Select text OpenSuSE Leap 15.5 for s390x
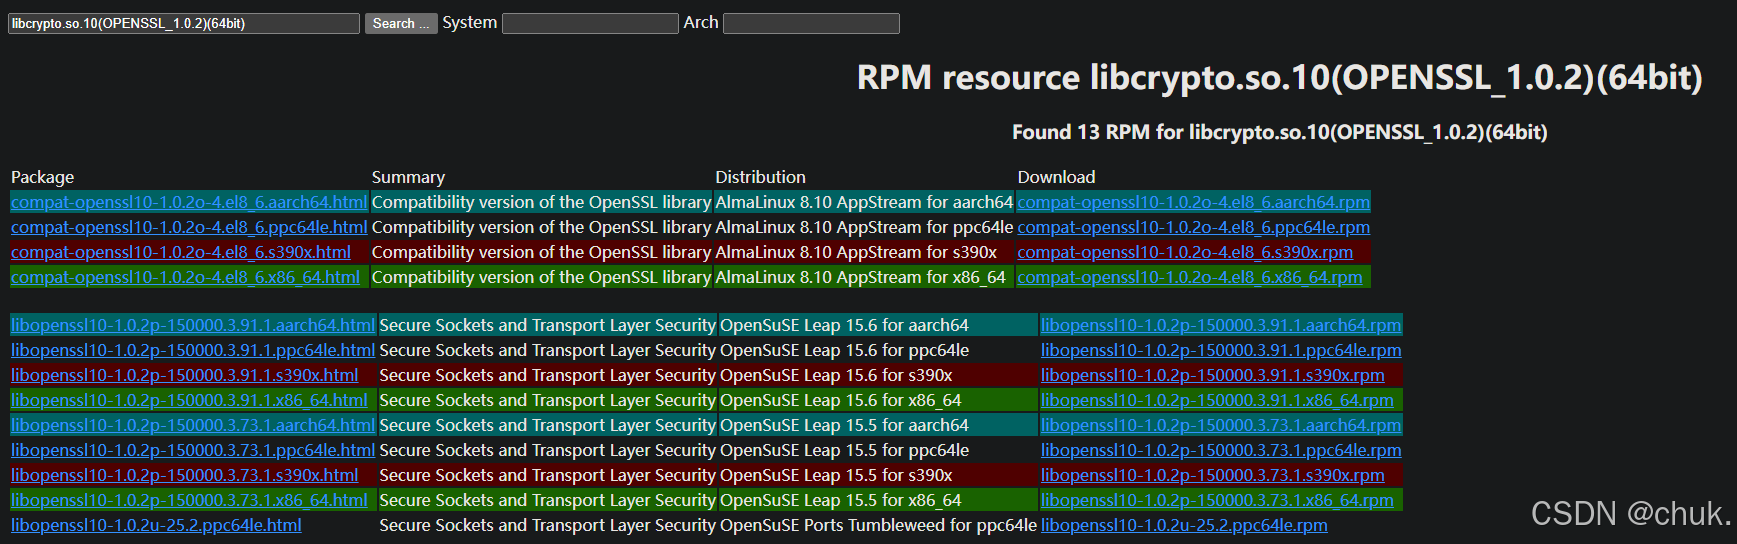The image size is (1737, 544). pos(836,475)
